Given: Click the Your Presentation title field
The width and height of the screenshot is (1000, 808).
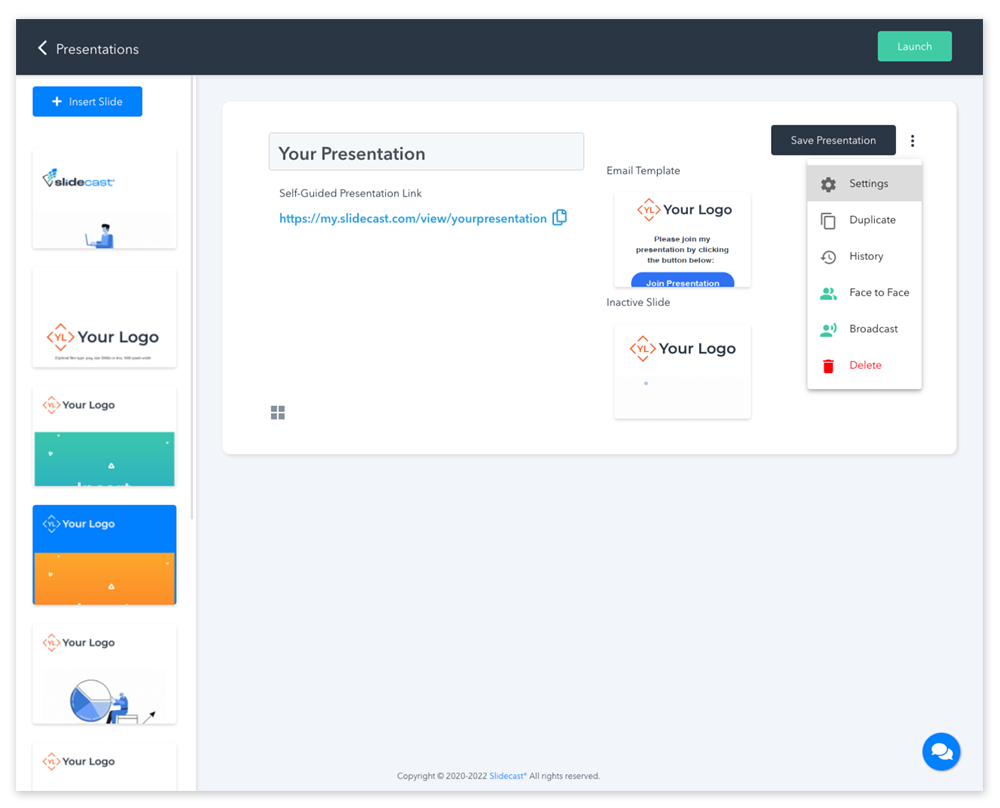Looking at the screenshot, I should tap(426, 152).
